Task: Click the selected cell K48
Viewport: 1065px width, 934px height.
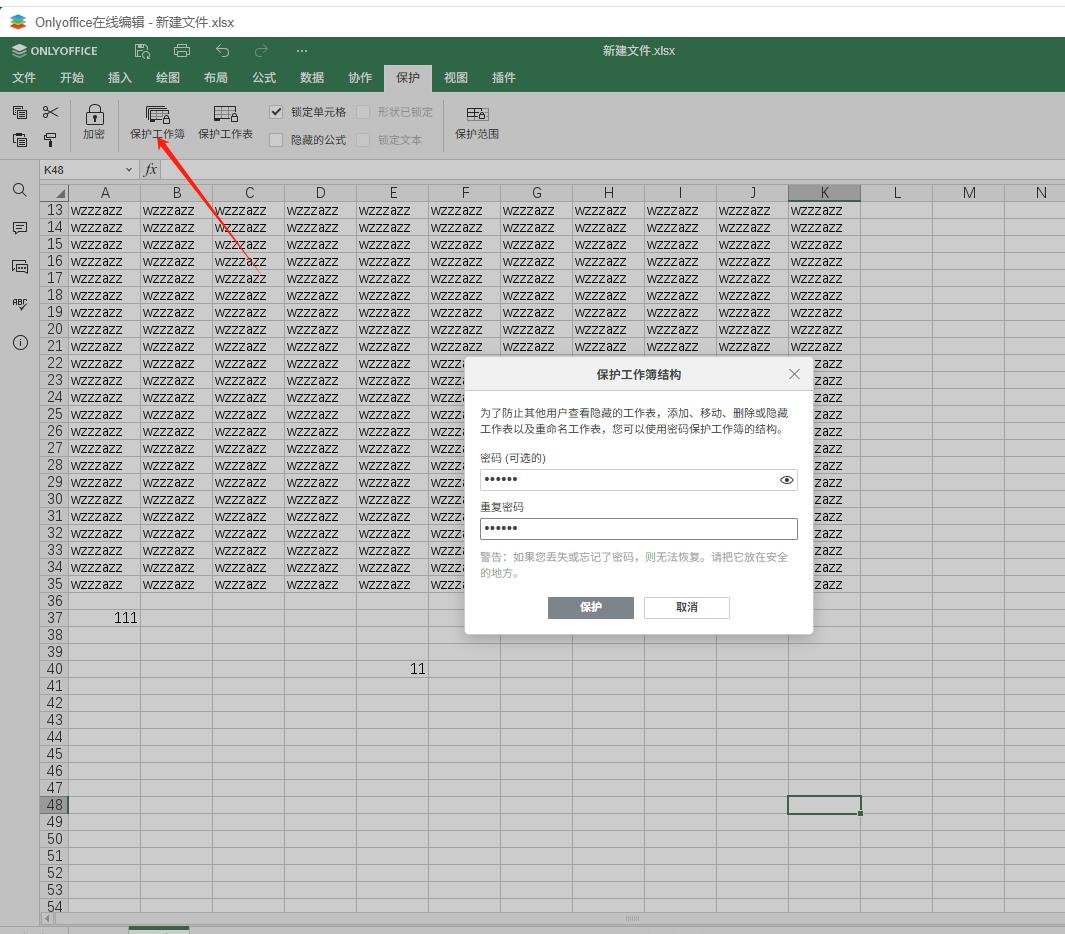Action: click(825, 805)
